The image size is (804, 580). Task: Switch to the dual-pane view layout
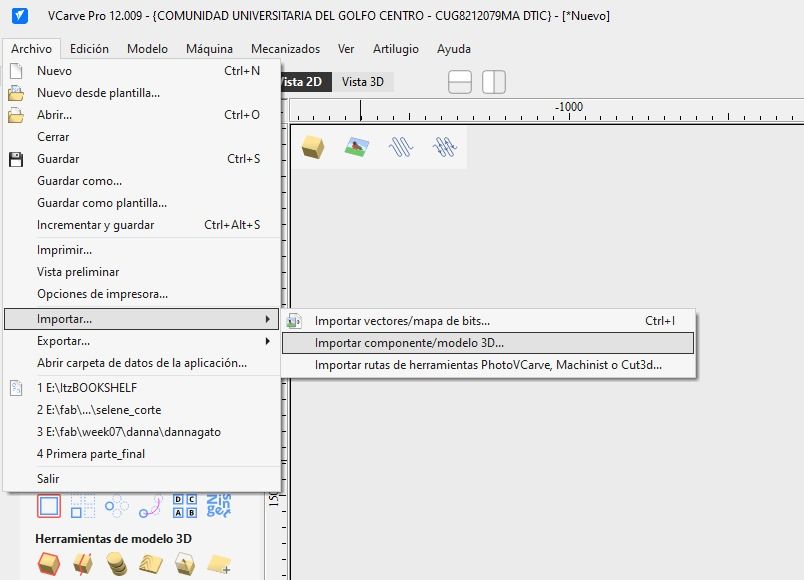pyautogui.click(x=493, y=83)
